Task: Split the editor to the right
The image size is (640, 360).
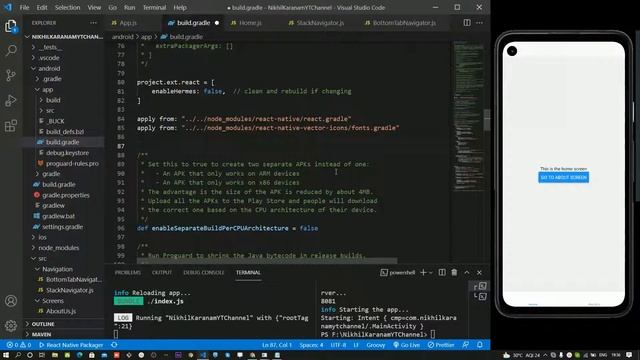Action: tap(467, 23)
